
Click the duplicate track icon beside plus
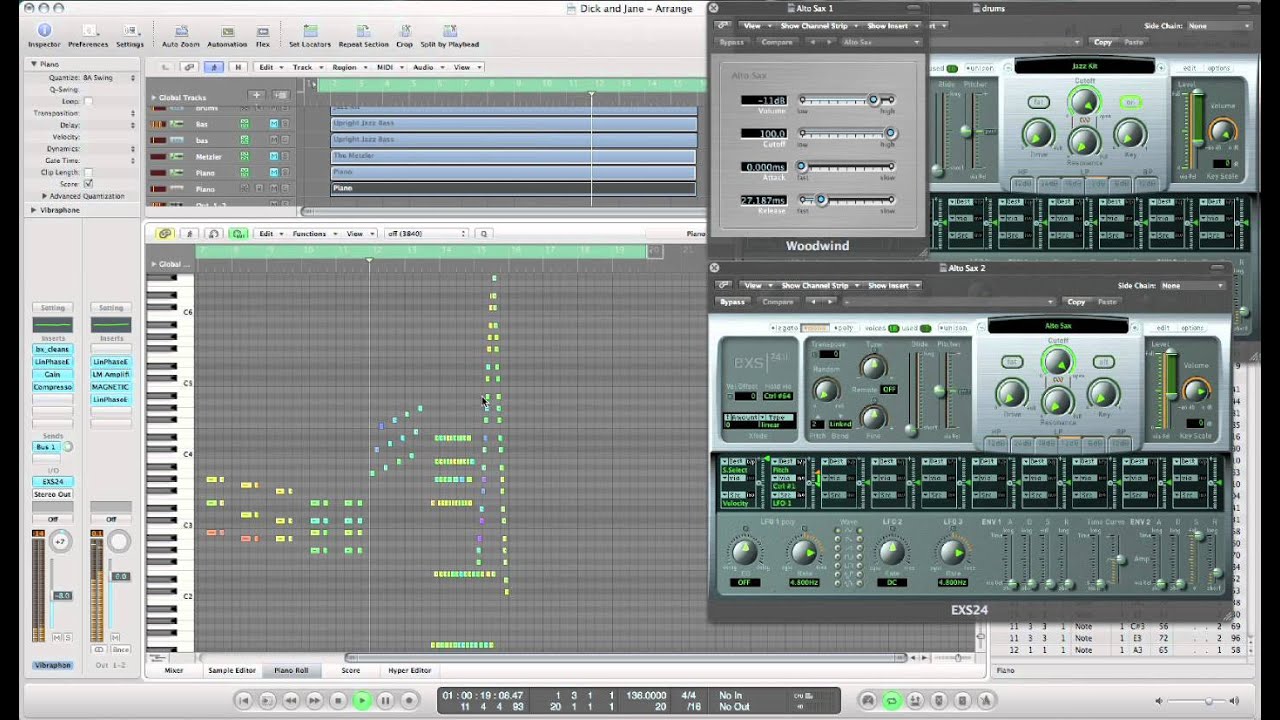click(281, 96)
